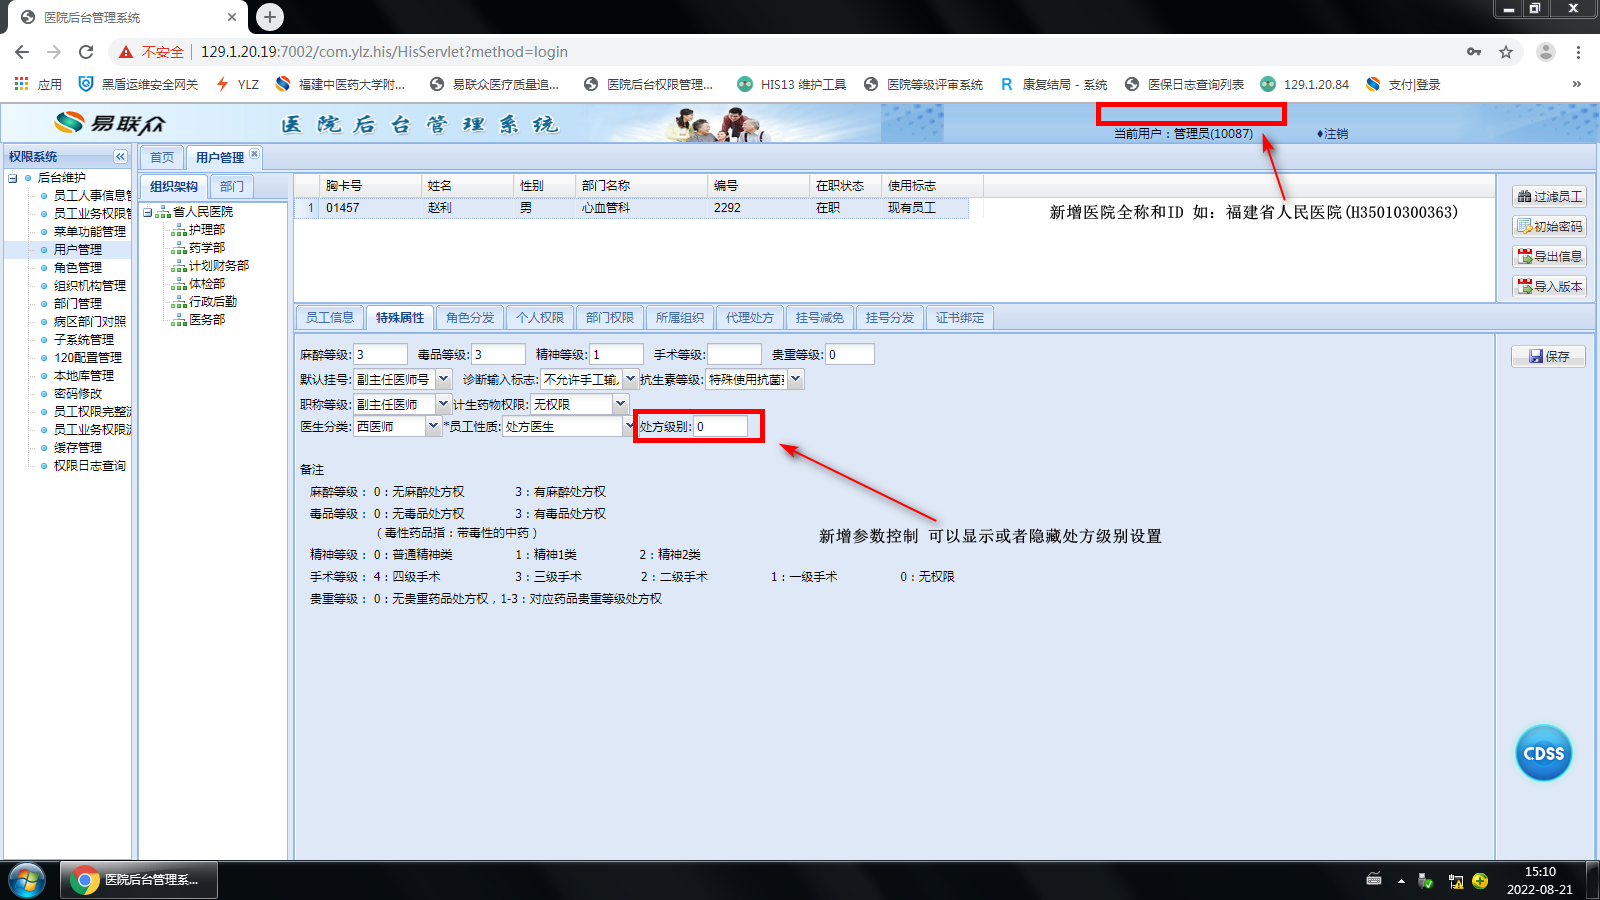Open the 抗生素等级 dropdown
This screenshot has width=1600, height=900.
click(x=796, y=380)
